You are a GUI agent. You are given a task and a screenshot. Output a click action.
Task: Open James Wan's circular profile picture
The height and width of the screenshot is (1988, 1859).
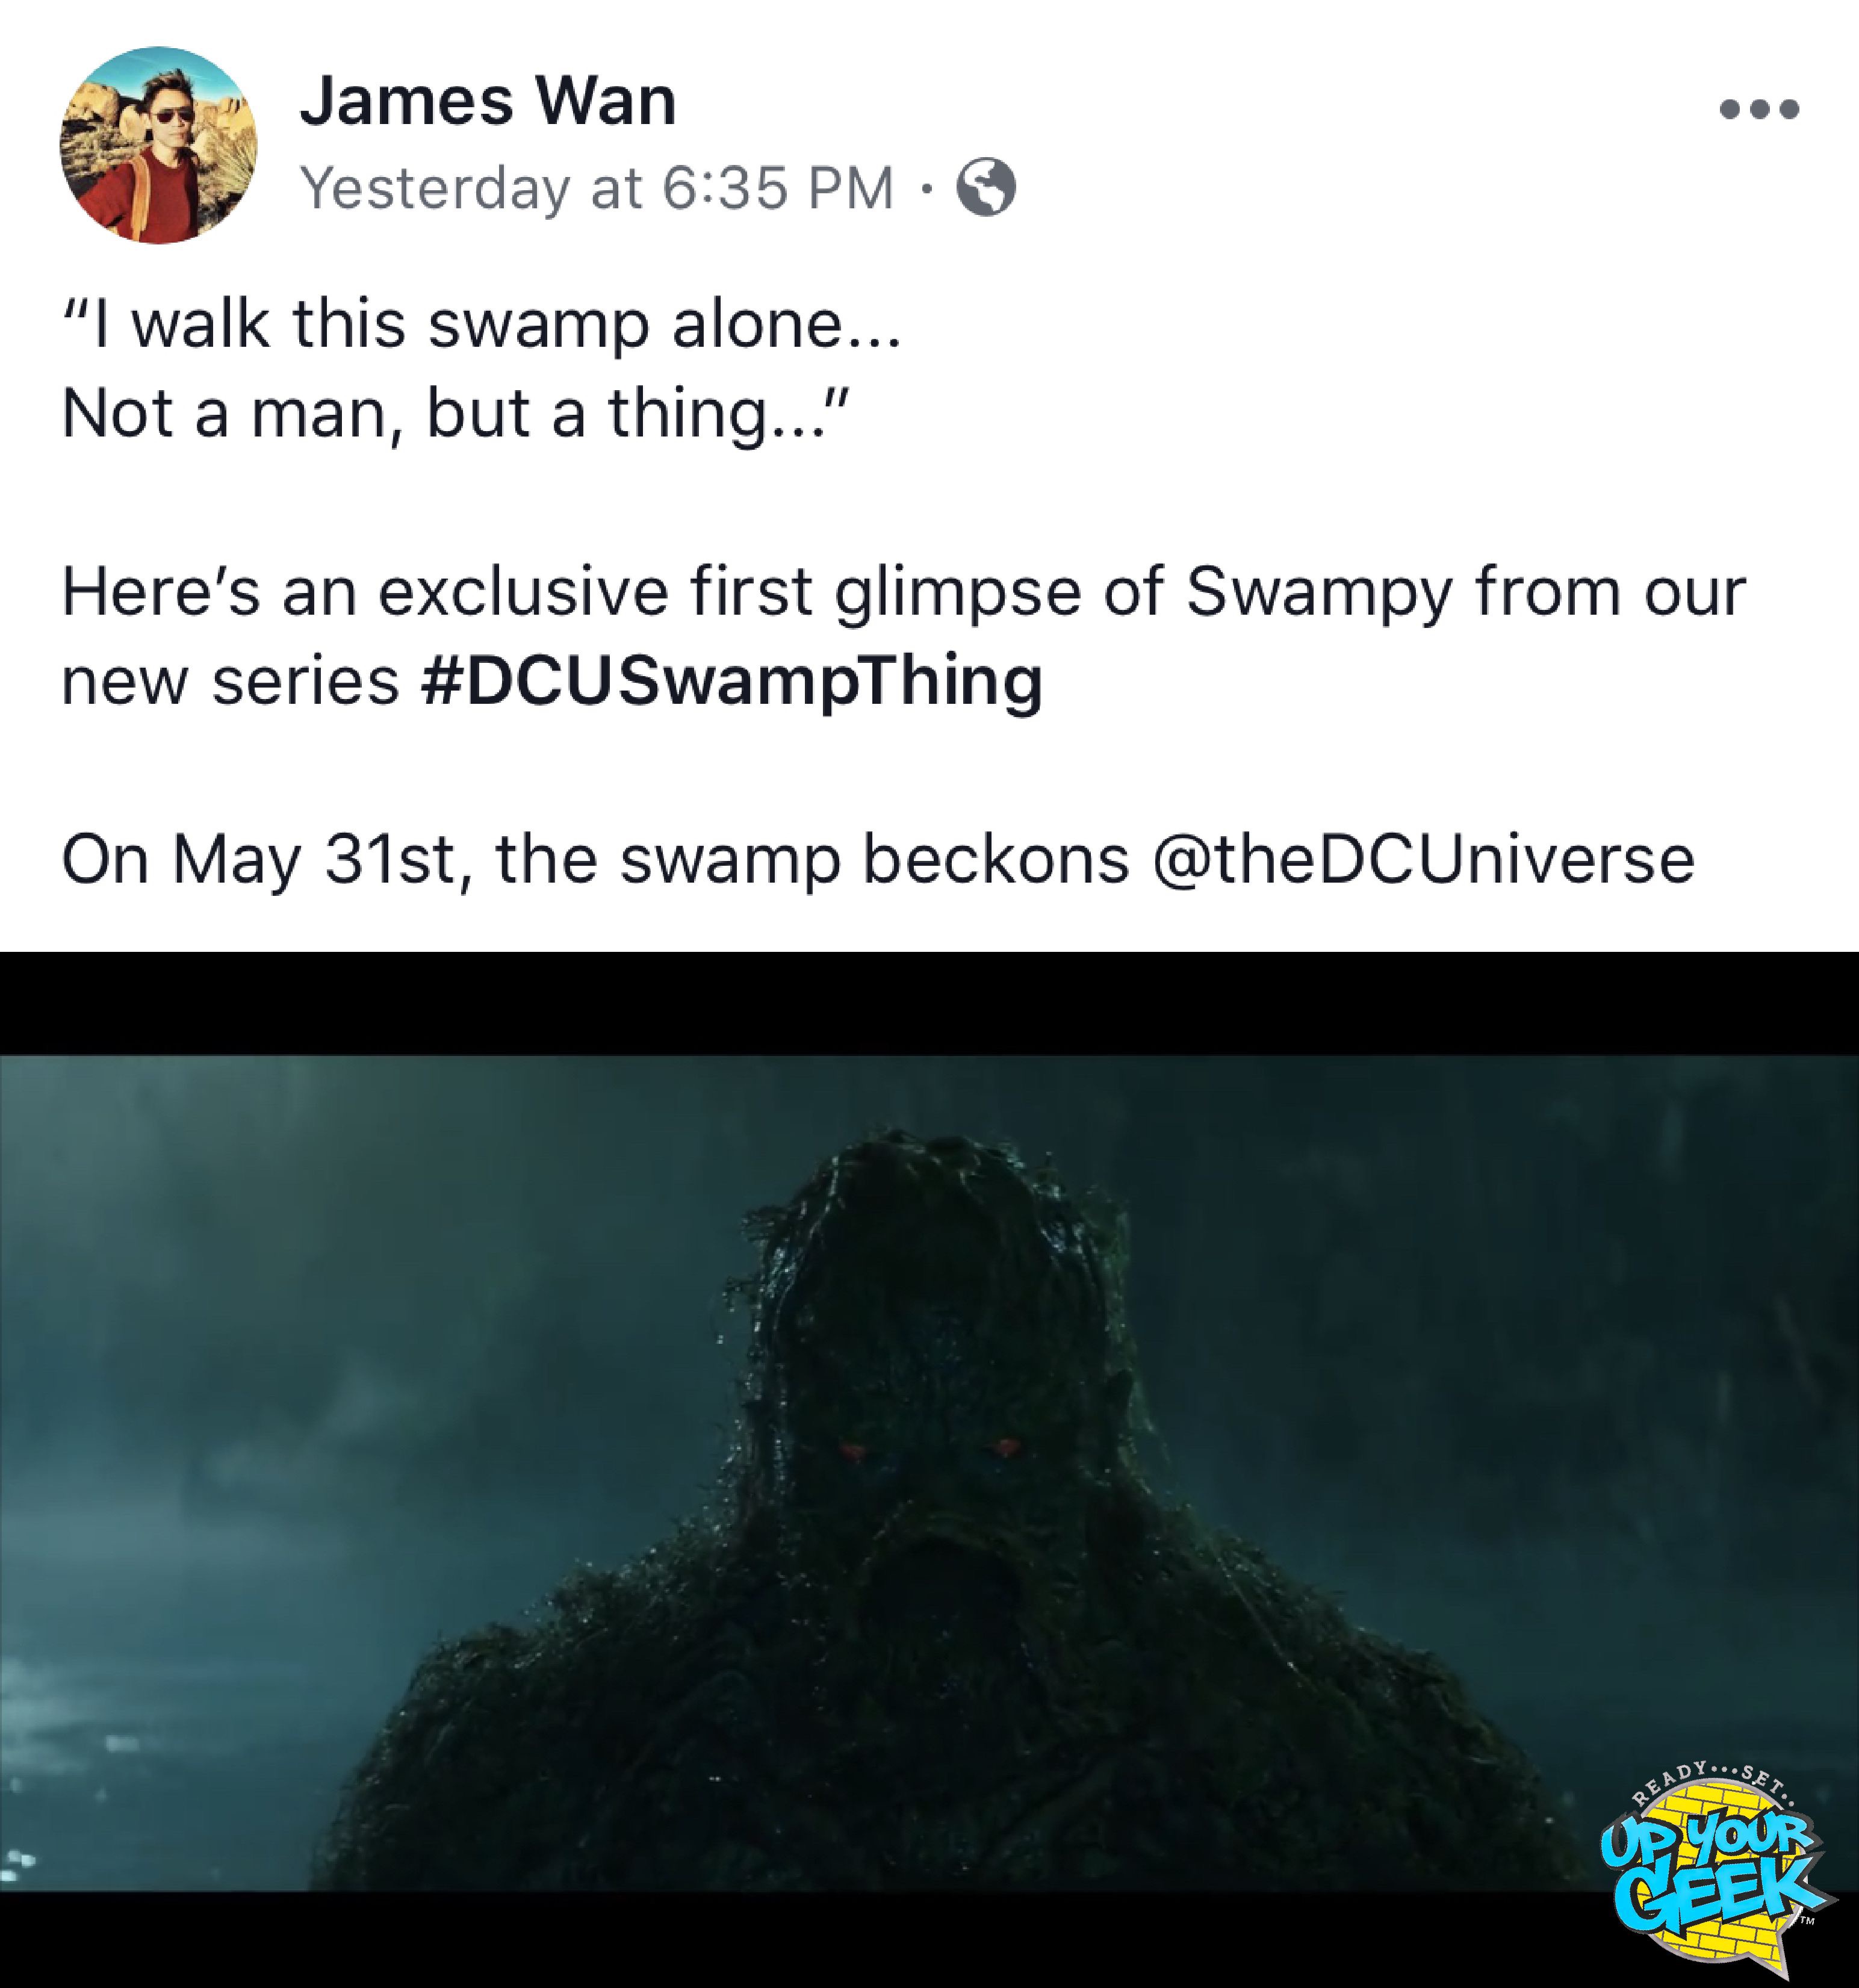pyautogui.click(x=158, y=145)
